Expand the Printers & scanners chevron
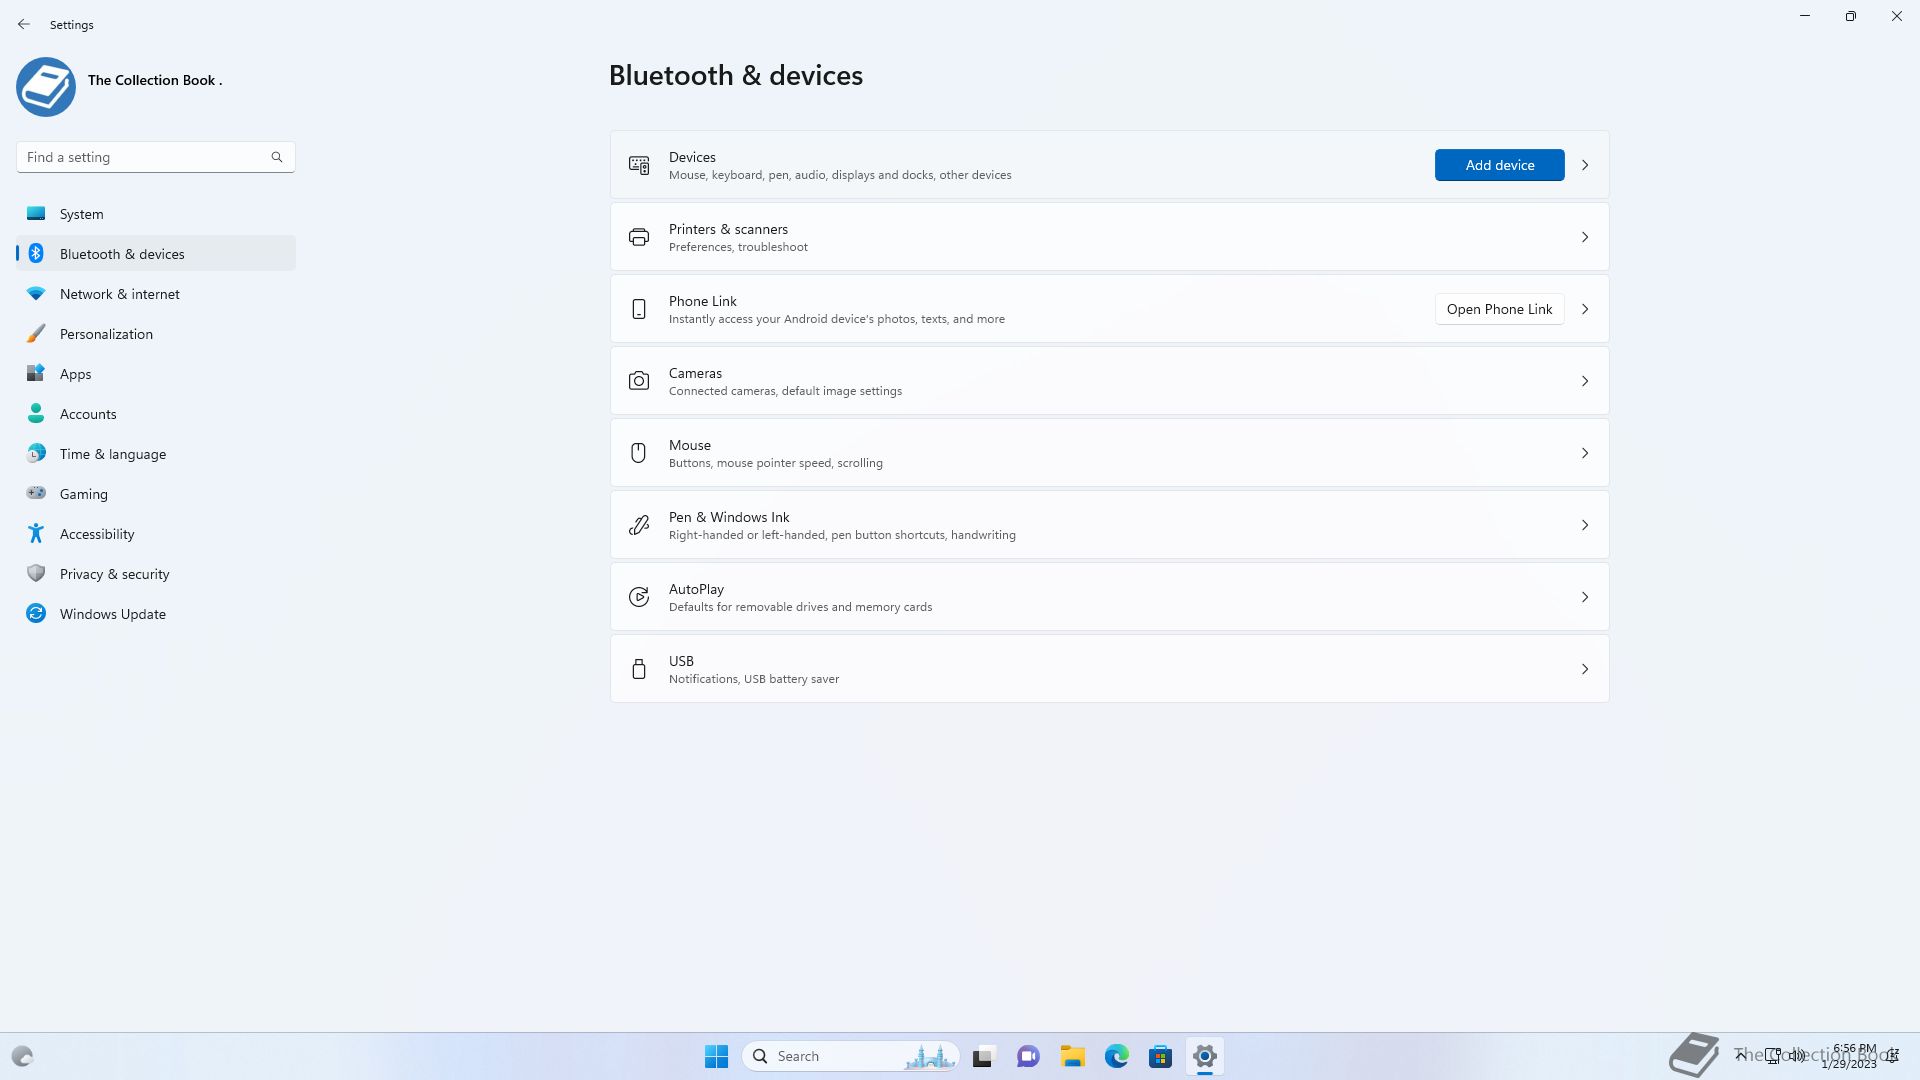Screen dimensions: 1920x1080 pyautogui.click(x=1585, y=237)
